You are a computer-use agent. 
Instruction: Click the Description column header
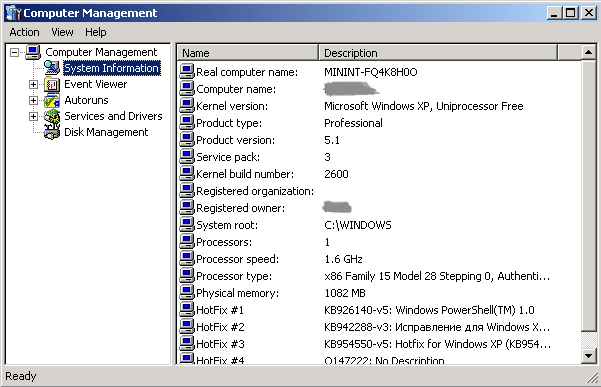438,52
